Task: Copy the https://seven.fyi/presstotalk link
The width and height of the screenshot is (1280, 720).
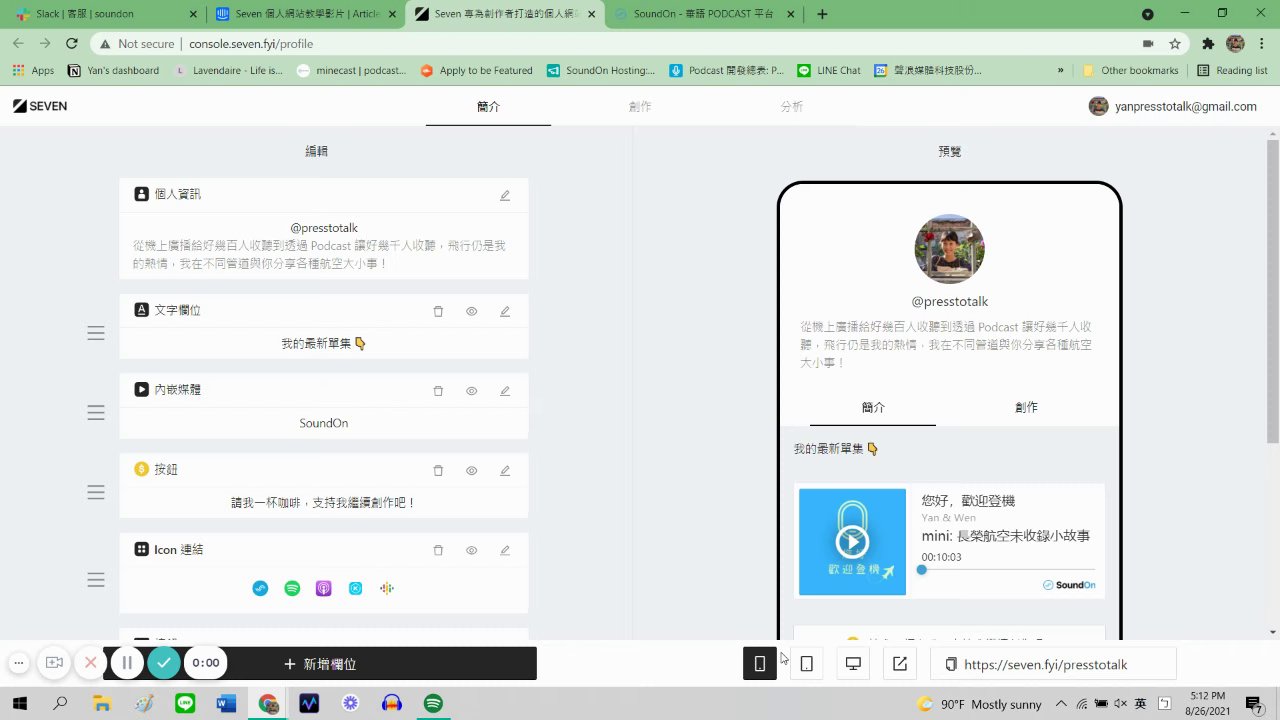Action: point(1053,664)
